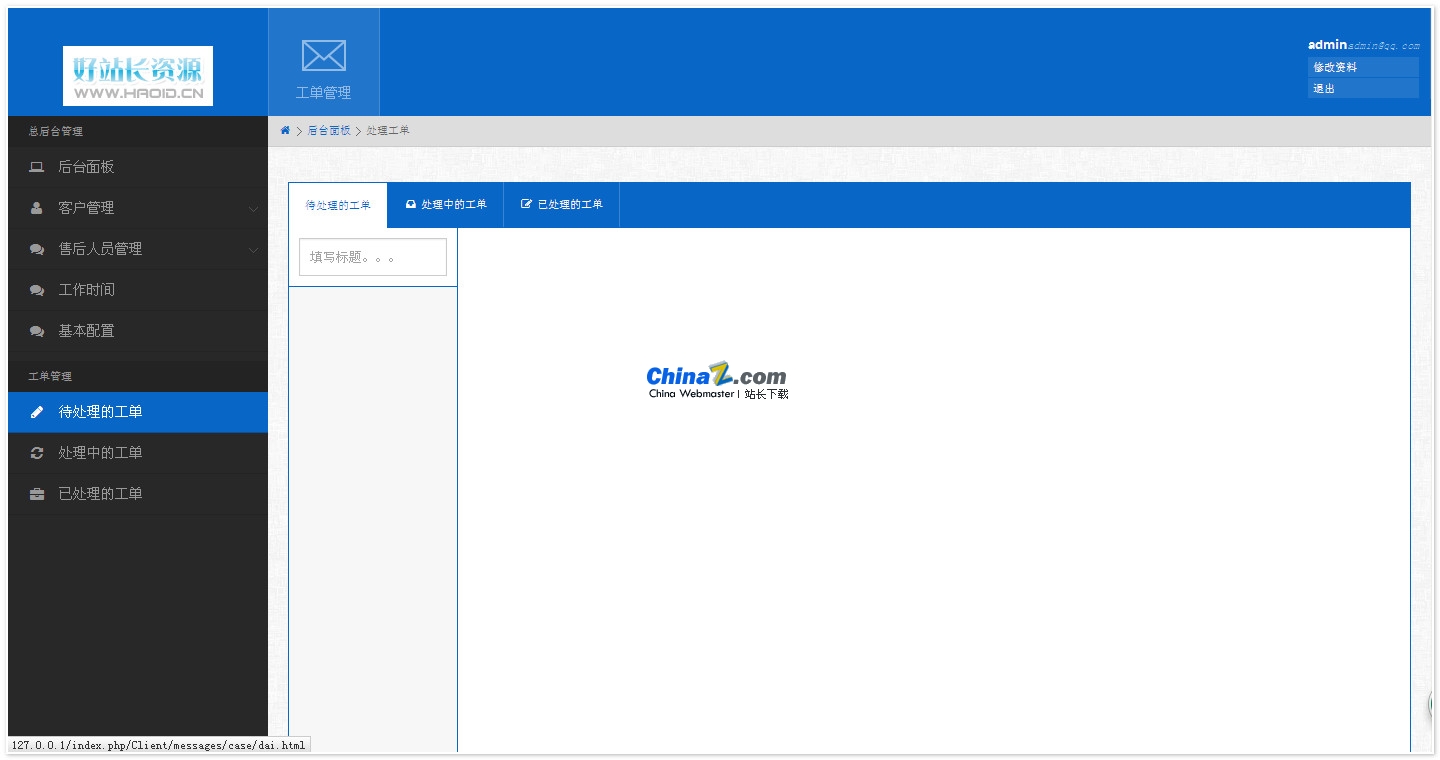1440x760 pixels.
Task: Select 待处理的工单 in the sidebar
Action: click(138, 412)
